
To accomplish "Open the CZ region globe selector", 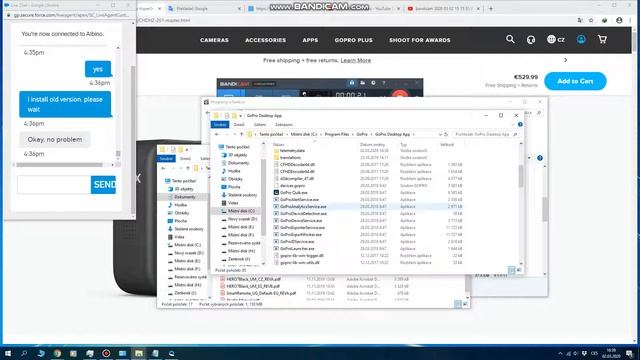I will 556,40.
